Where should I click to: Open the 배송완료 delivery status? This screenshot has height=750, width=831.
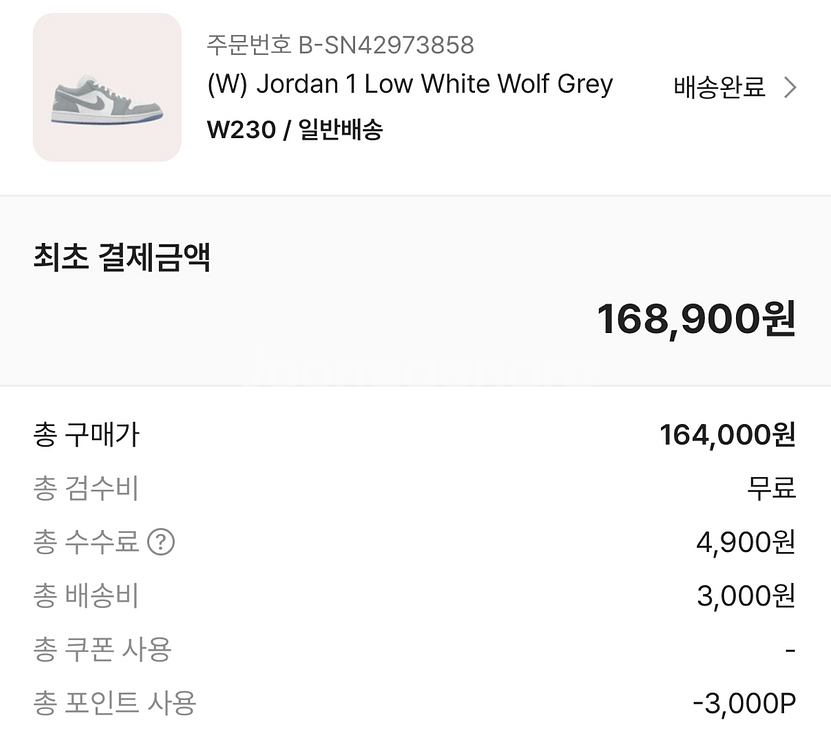(719, 88)
